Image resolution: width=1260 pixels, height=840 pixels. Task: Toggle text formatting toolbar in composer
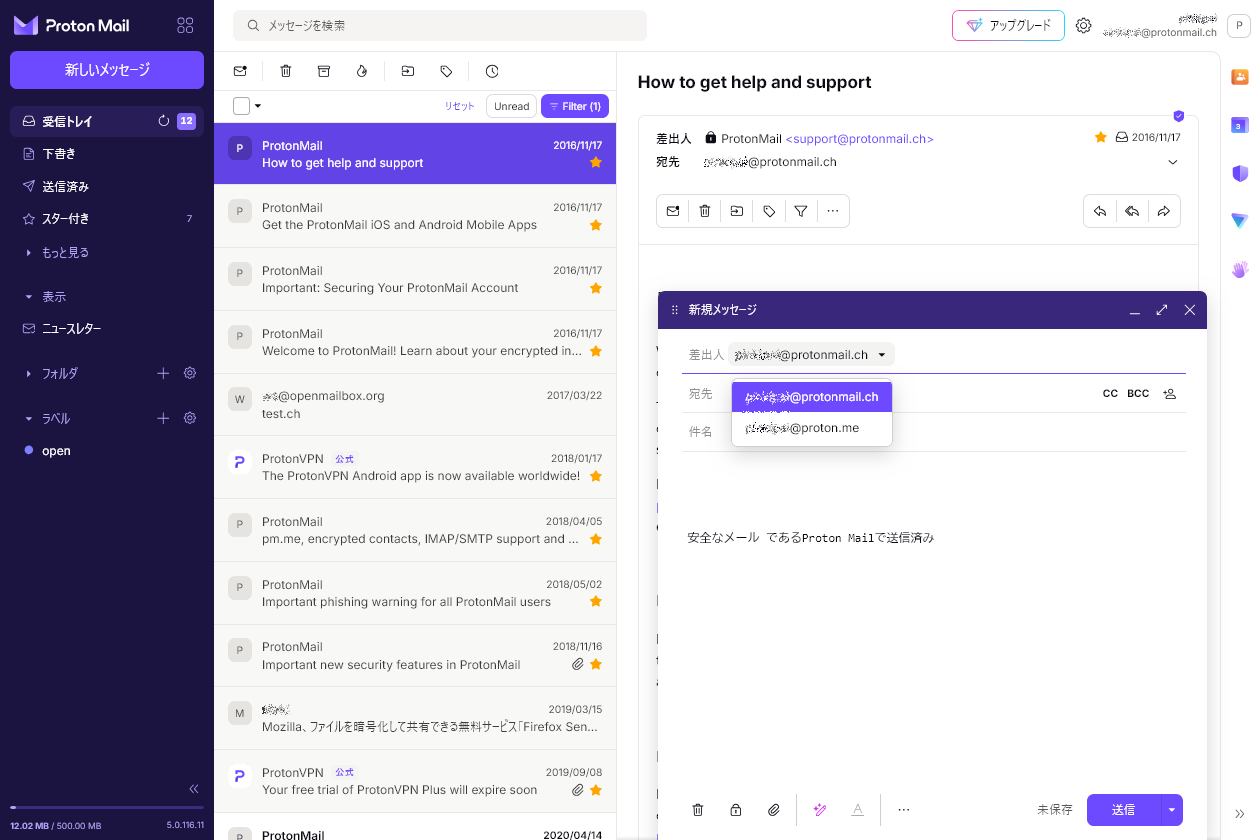[858, 810]
